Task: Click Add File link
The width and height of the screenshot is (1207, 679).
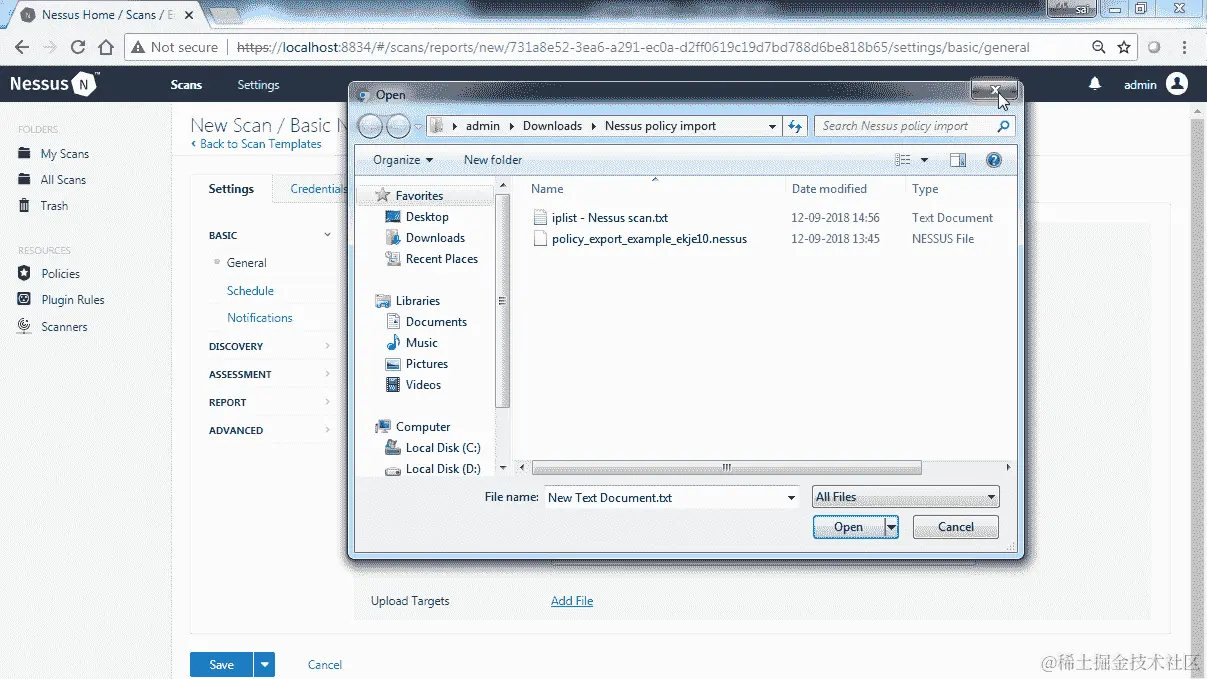Action: tap(572, 601)
